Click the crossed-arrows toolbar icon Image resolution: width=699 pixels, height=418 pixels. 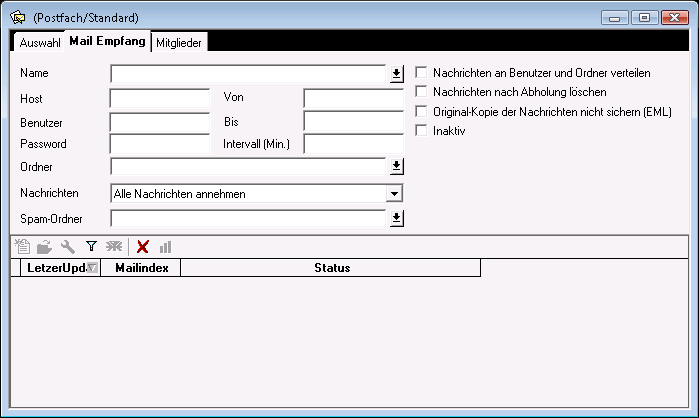pyautogui.click(x=114, y=246)
